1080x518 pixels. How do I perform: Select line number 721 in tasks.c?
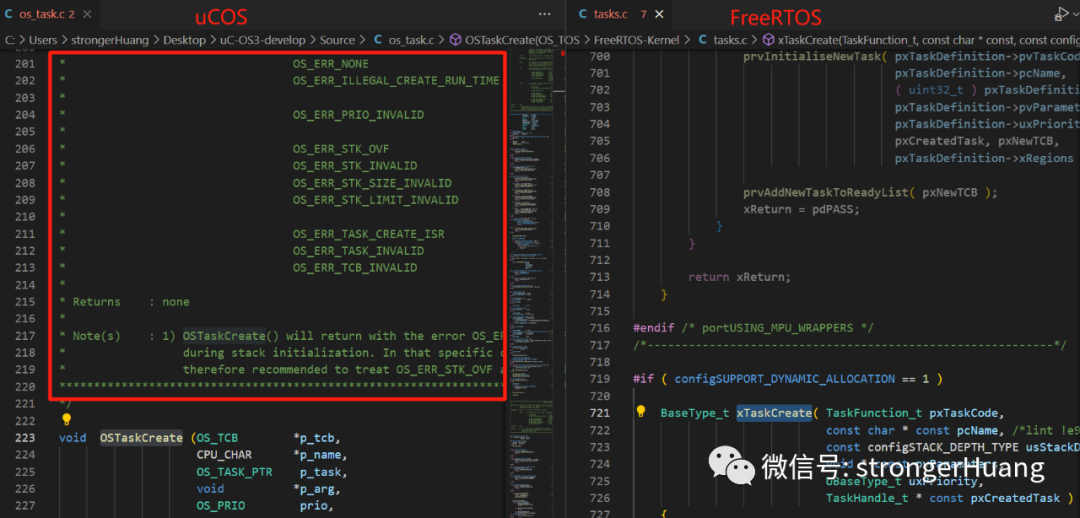(601, 413)
